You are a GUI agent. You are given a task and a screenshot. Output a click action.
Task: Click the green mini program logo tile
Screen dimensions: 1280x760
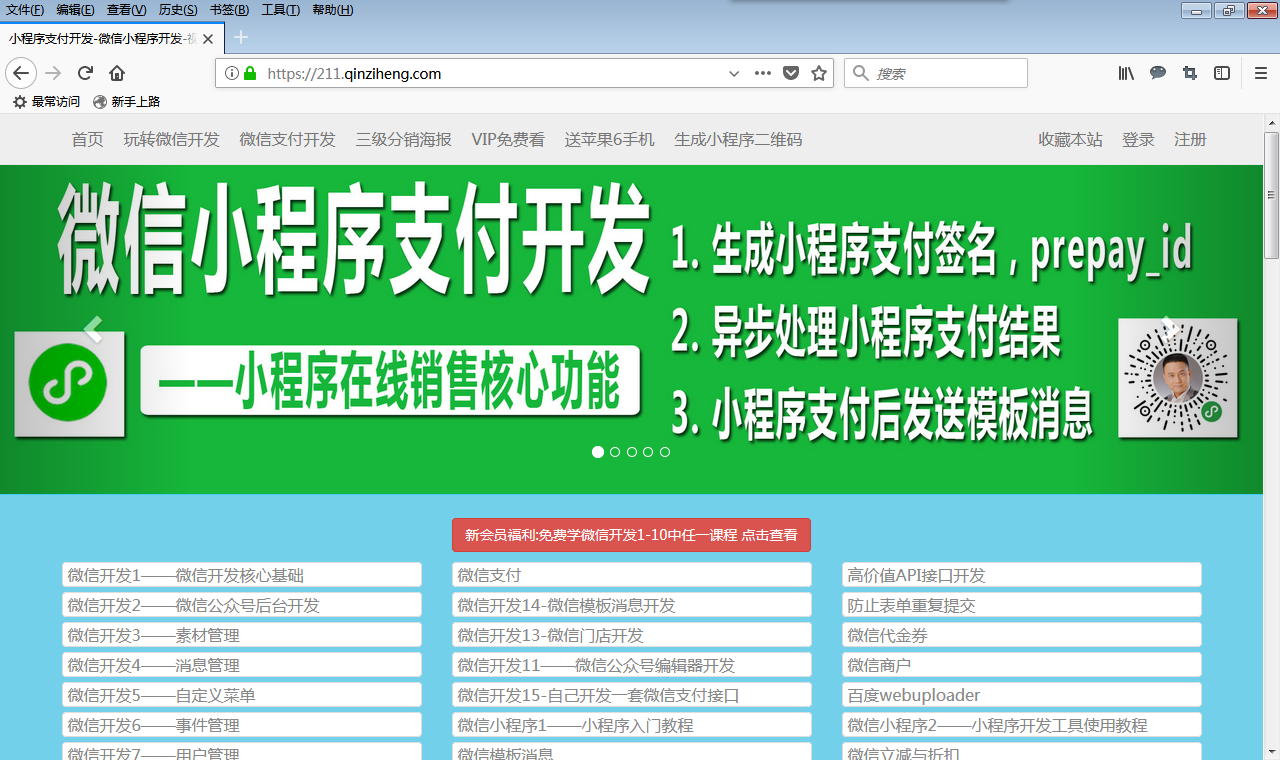(x=69, y=384)
